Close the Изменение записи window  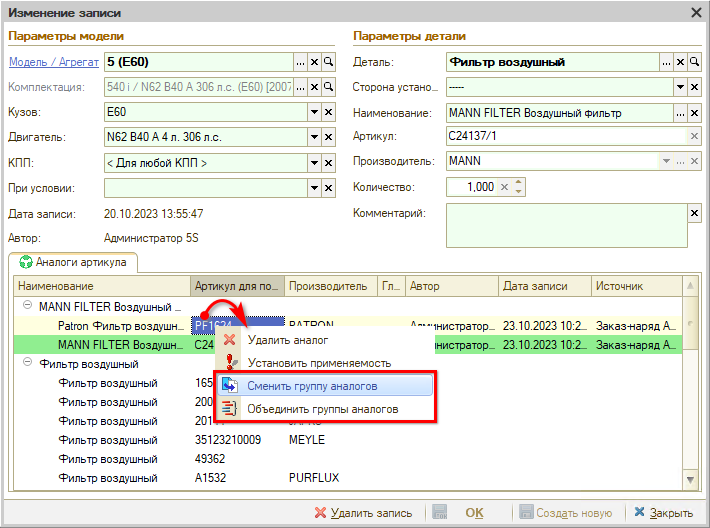(x=696, y=13)
